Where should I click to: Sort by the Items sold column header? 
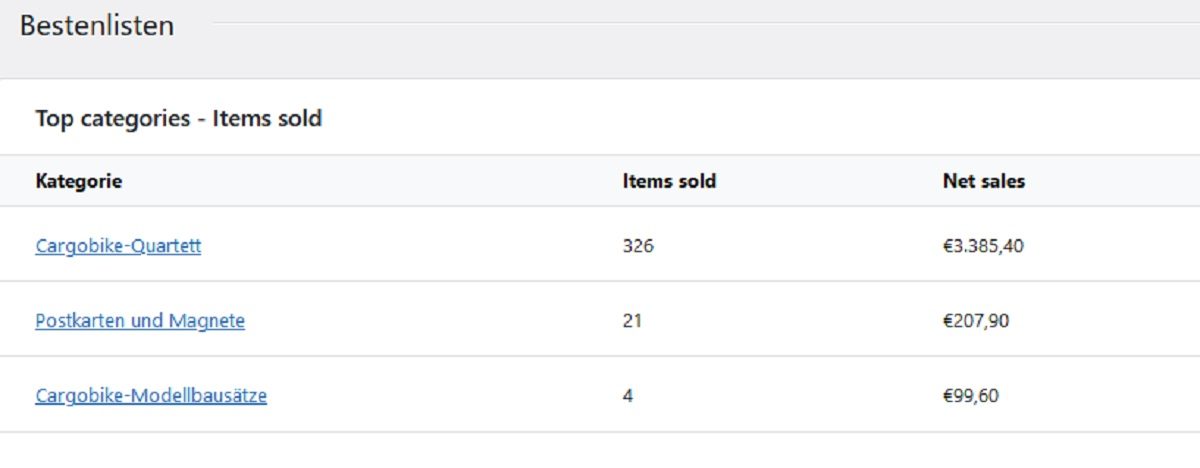point(669,181)
